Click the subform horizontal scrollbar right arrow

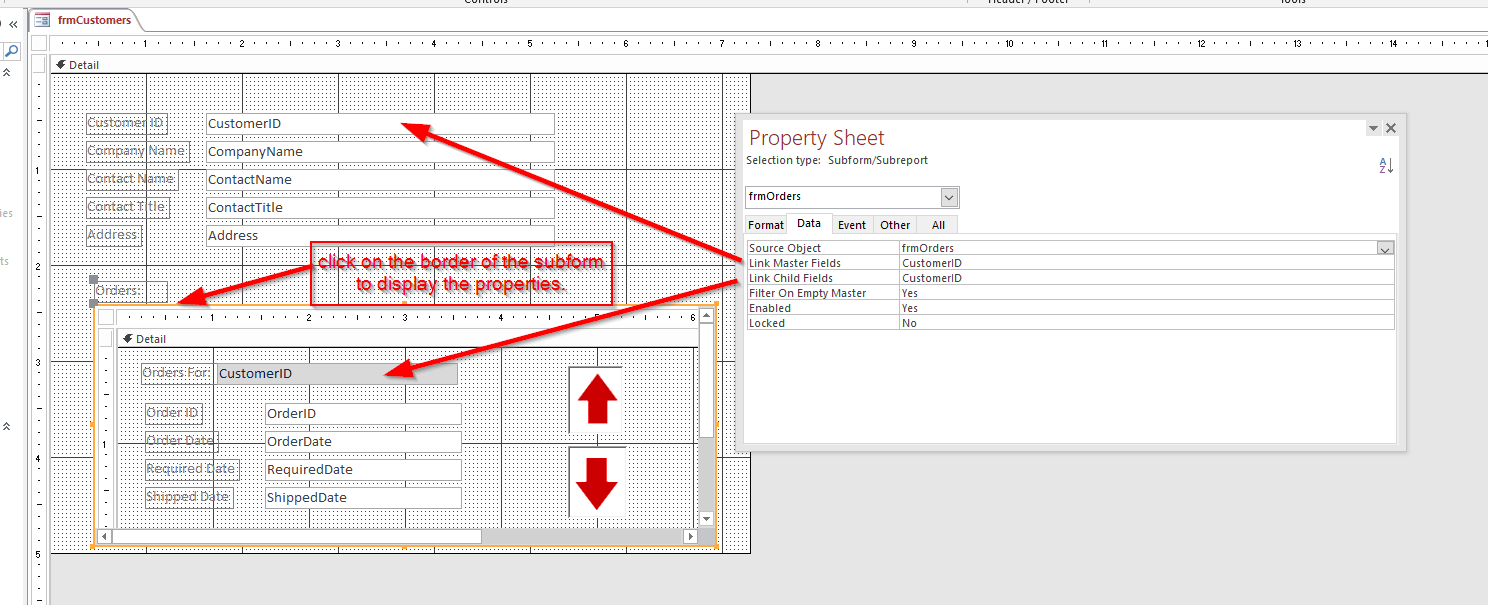point(690,537)
